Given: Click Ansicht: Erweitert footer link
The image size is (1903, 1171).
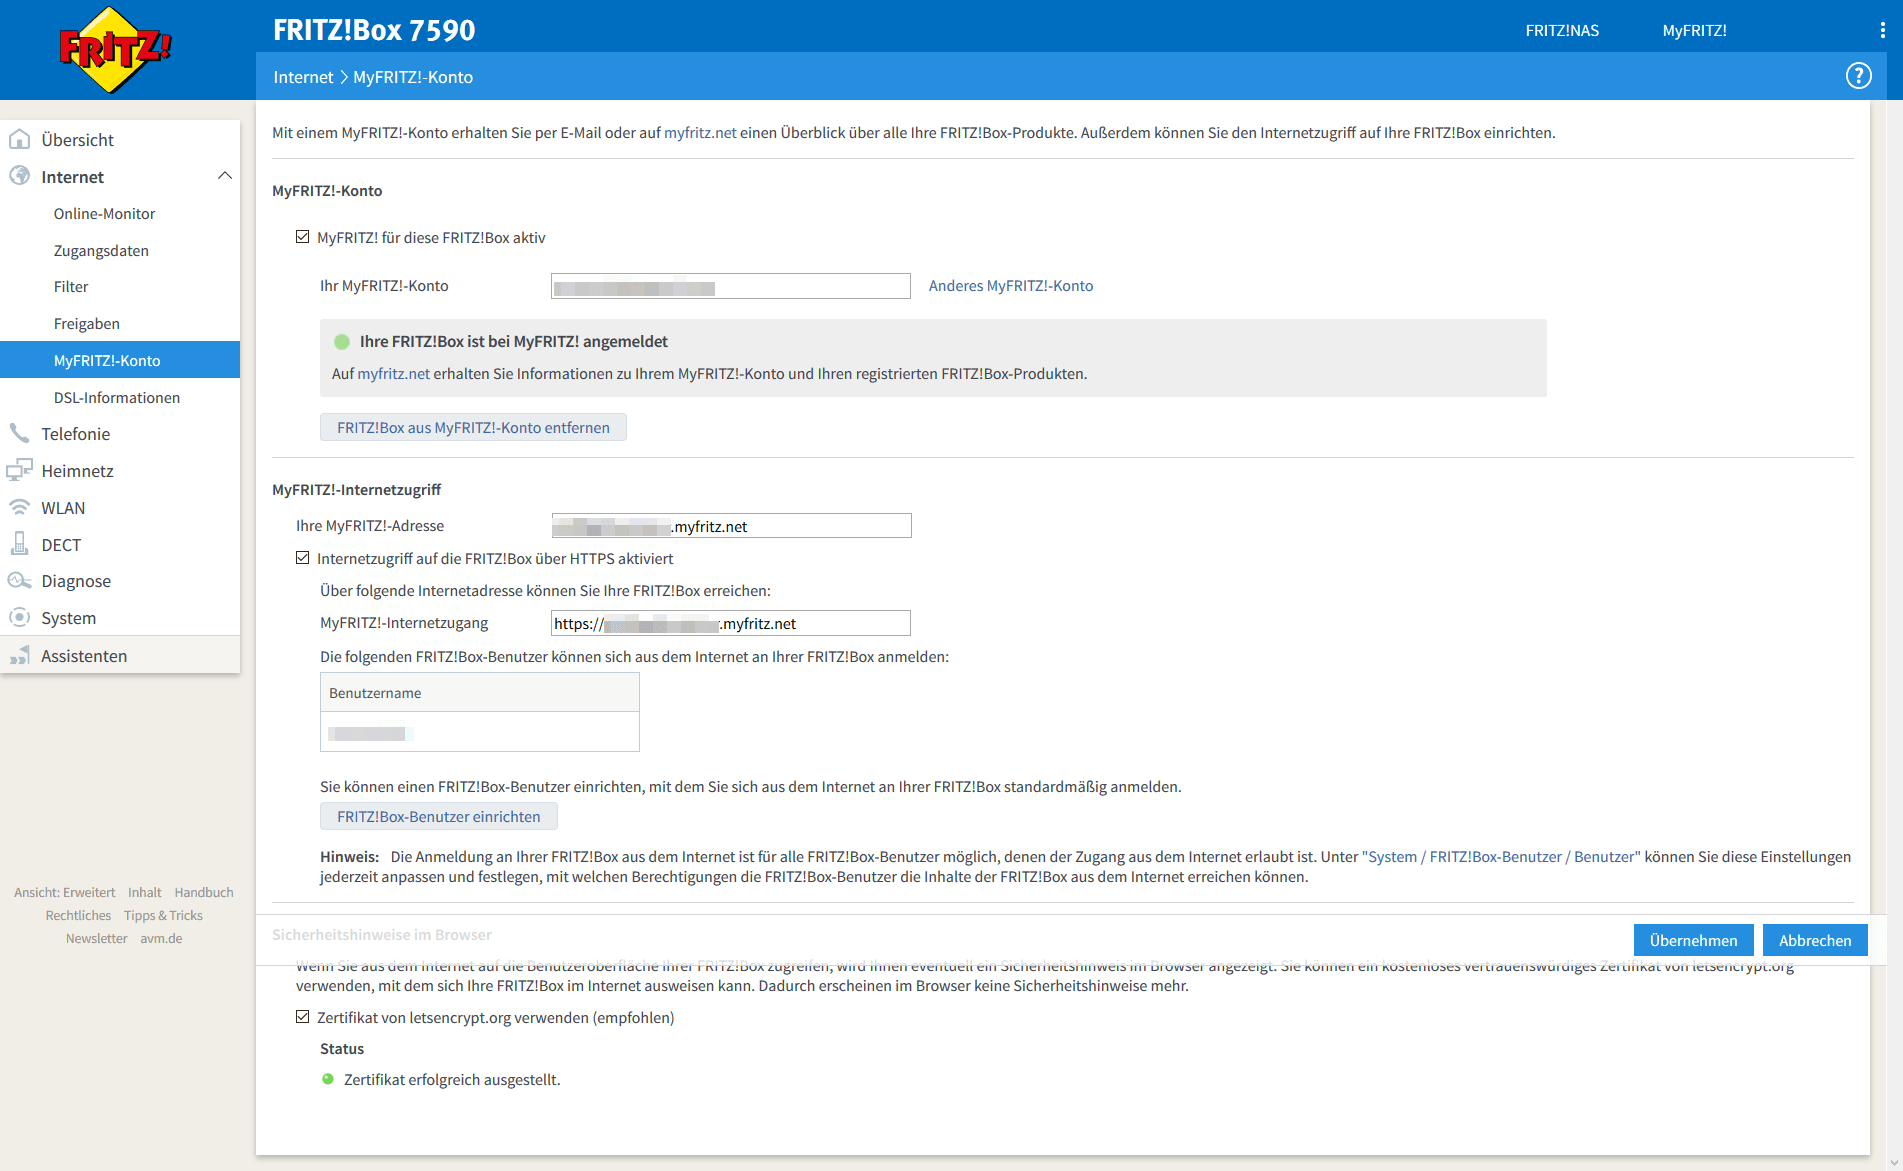Looking at the screenshot, I should click(64, 892).
